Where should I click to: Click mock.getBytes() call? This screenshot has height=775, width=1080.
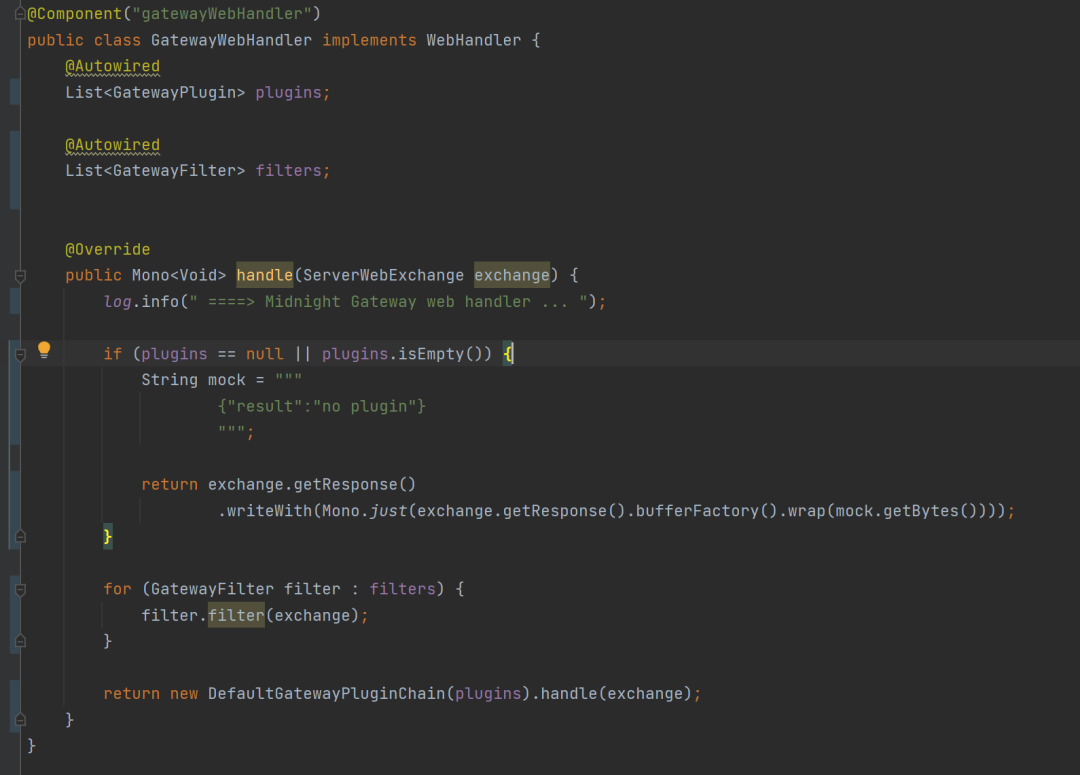click(905, 511)
